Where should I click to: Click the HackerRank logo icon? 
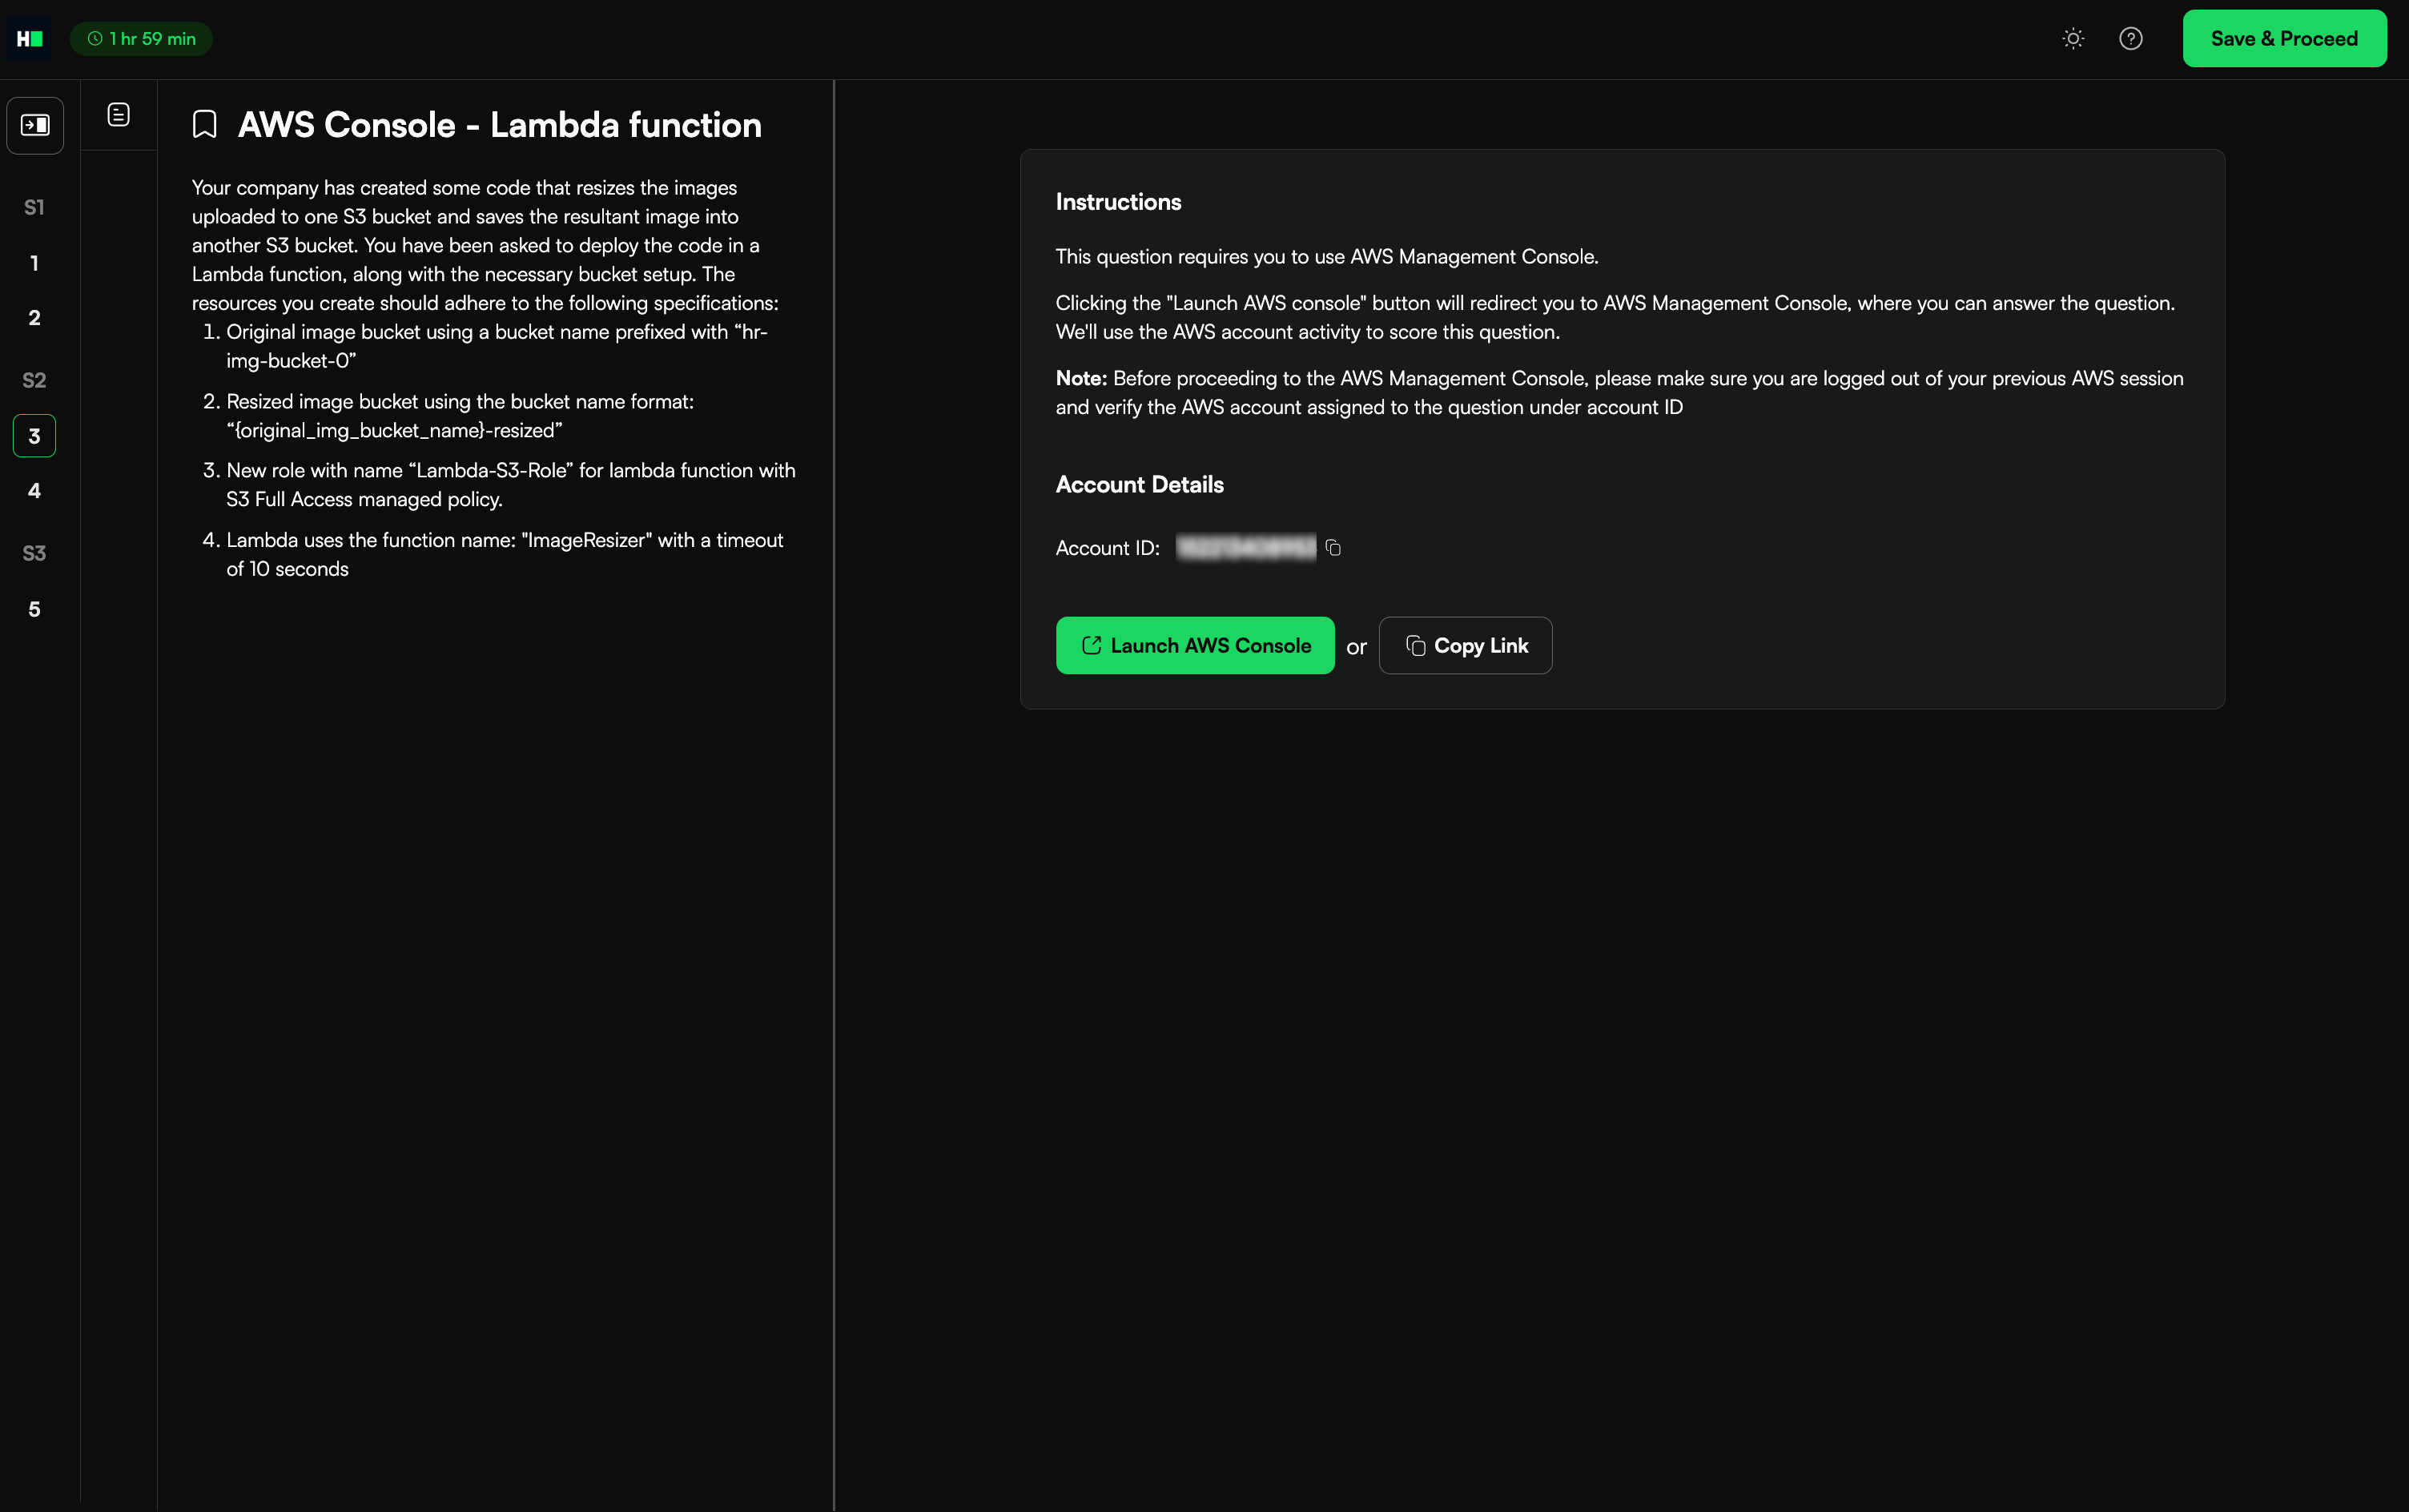pyautogui.click(x=29, y=39)
